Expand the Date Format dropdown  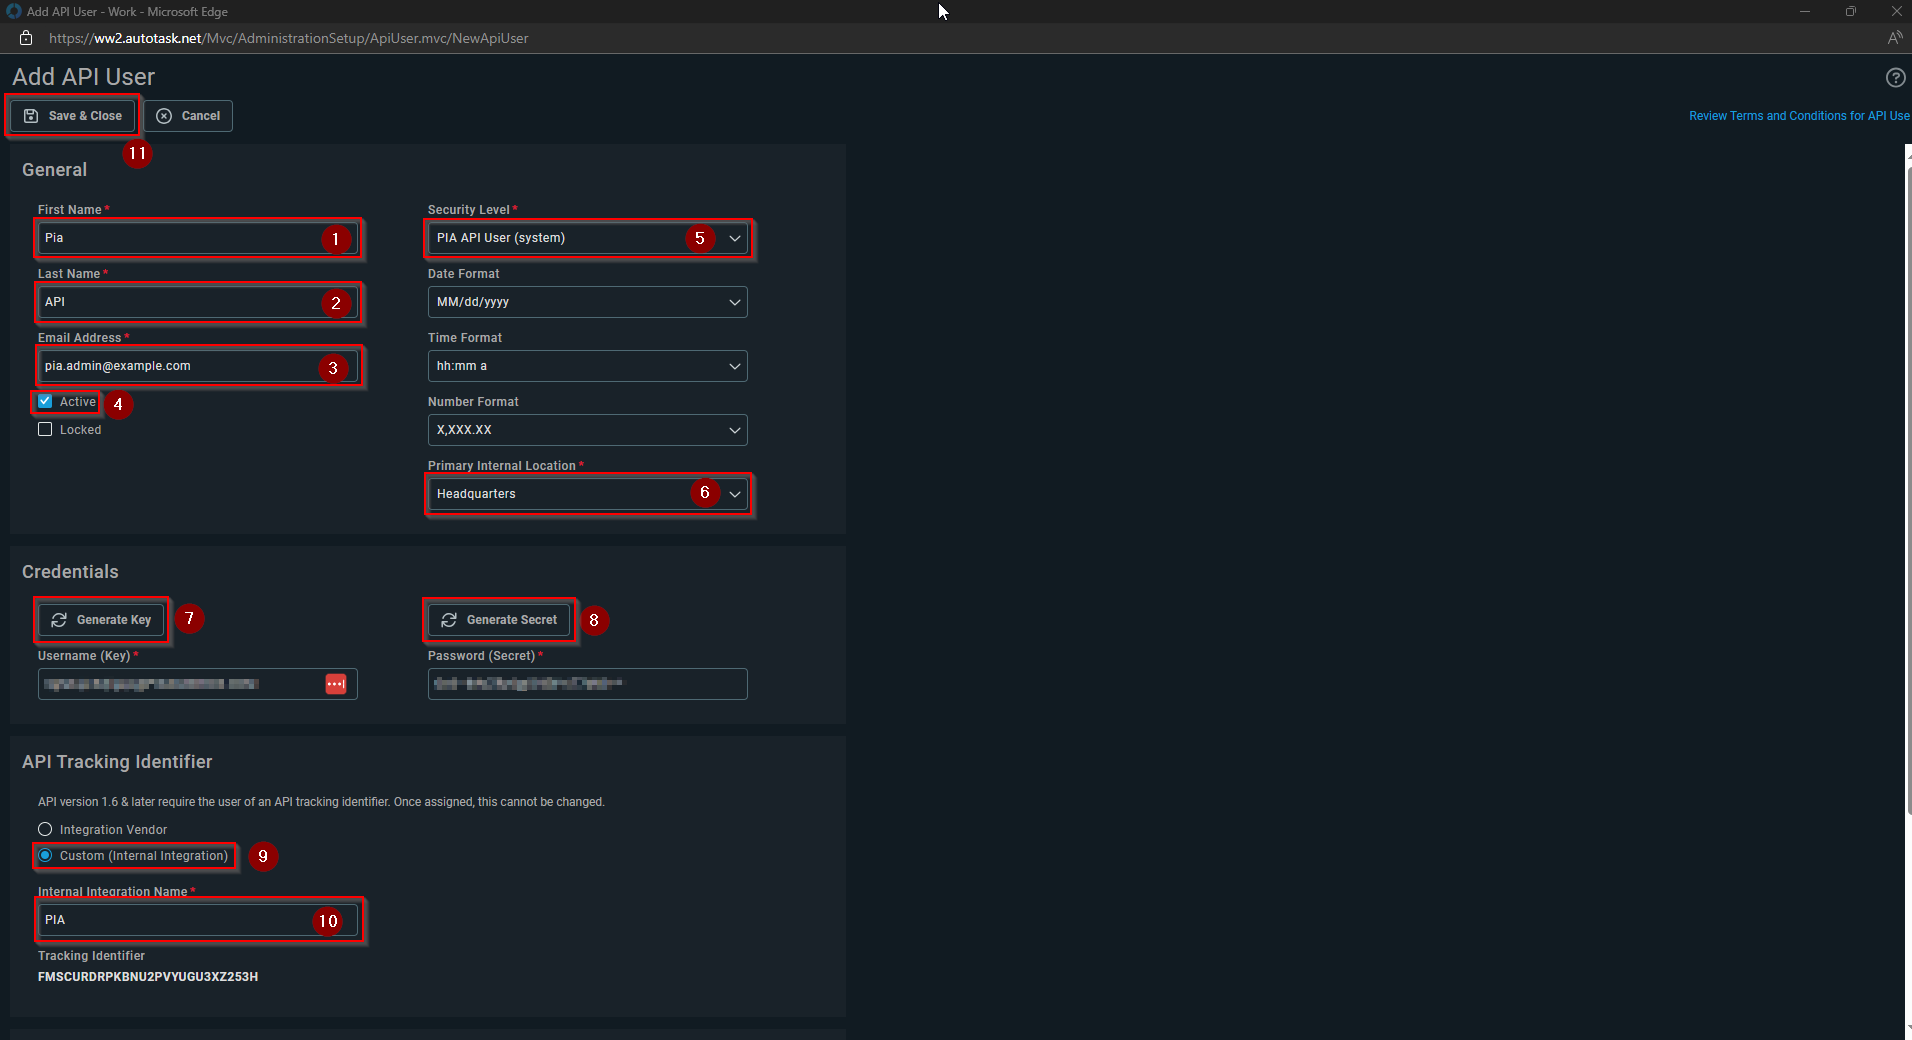[588, 302]
